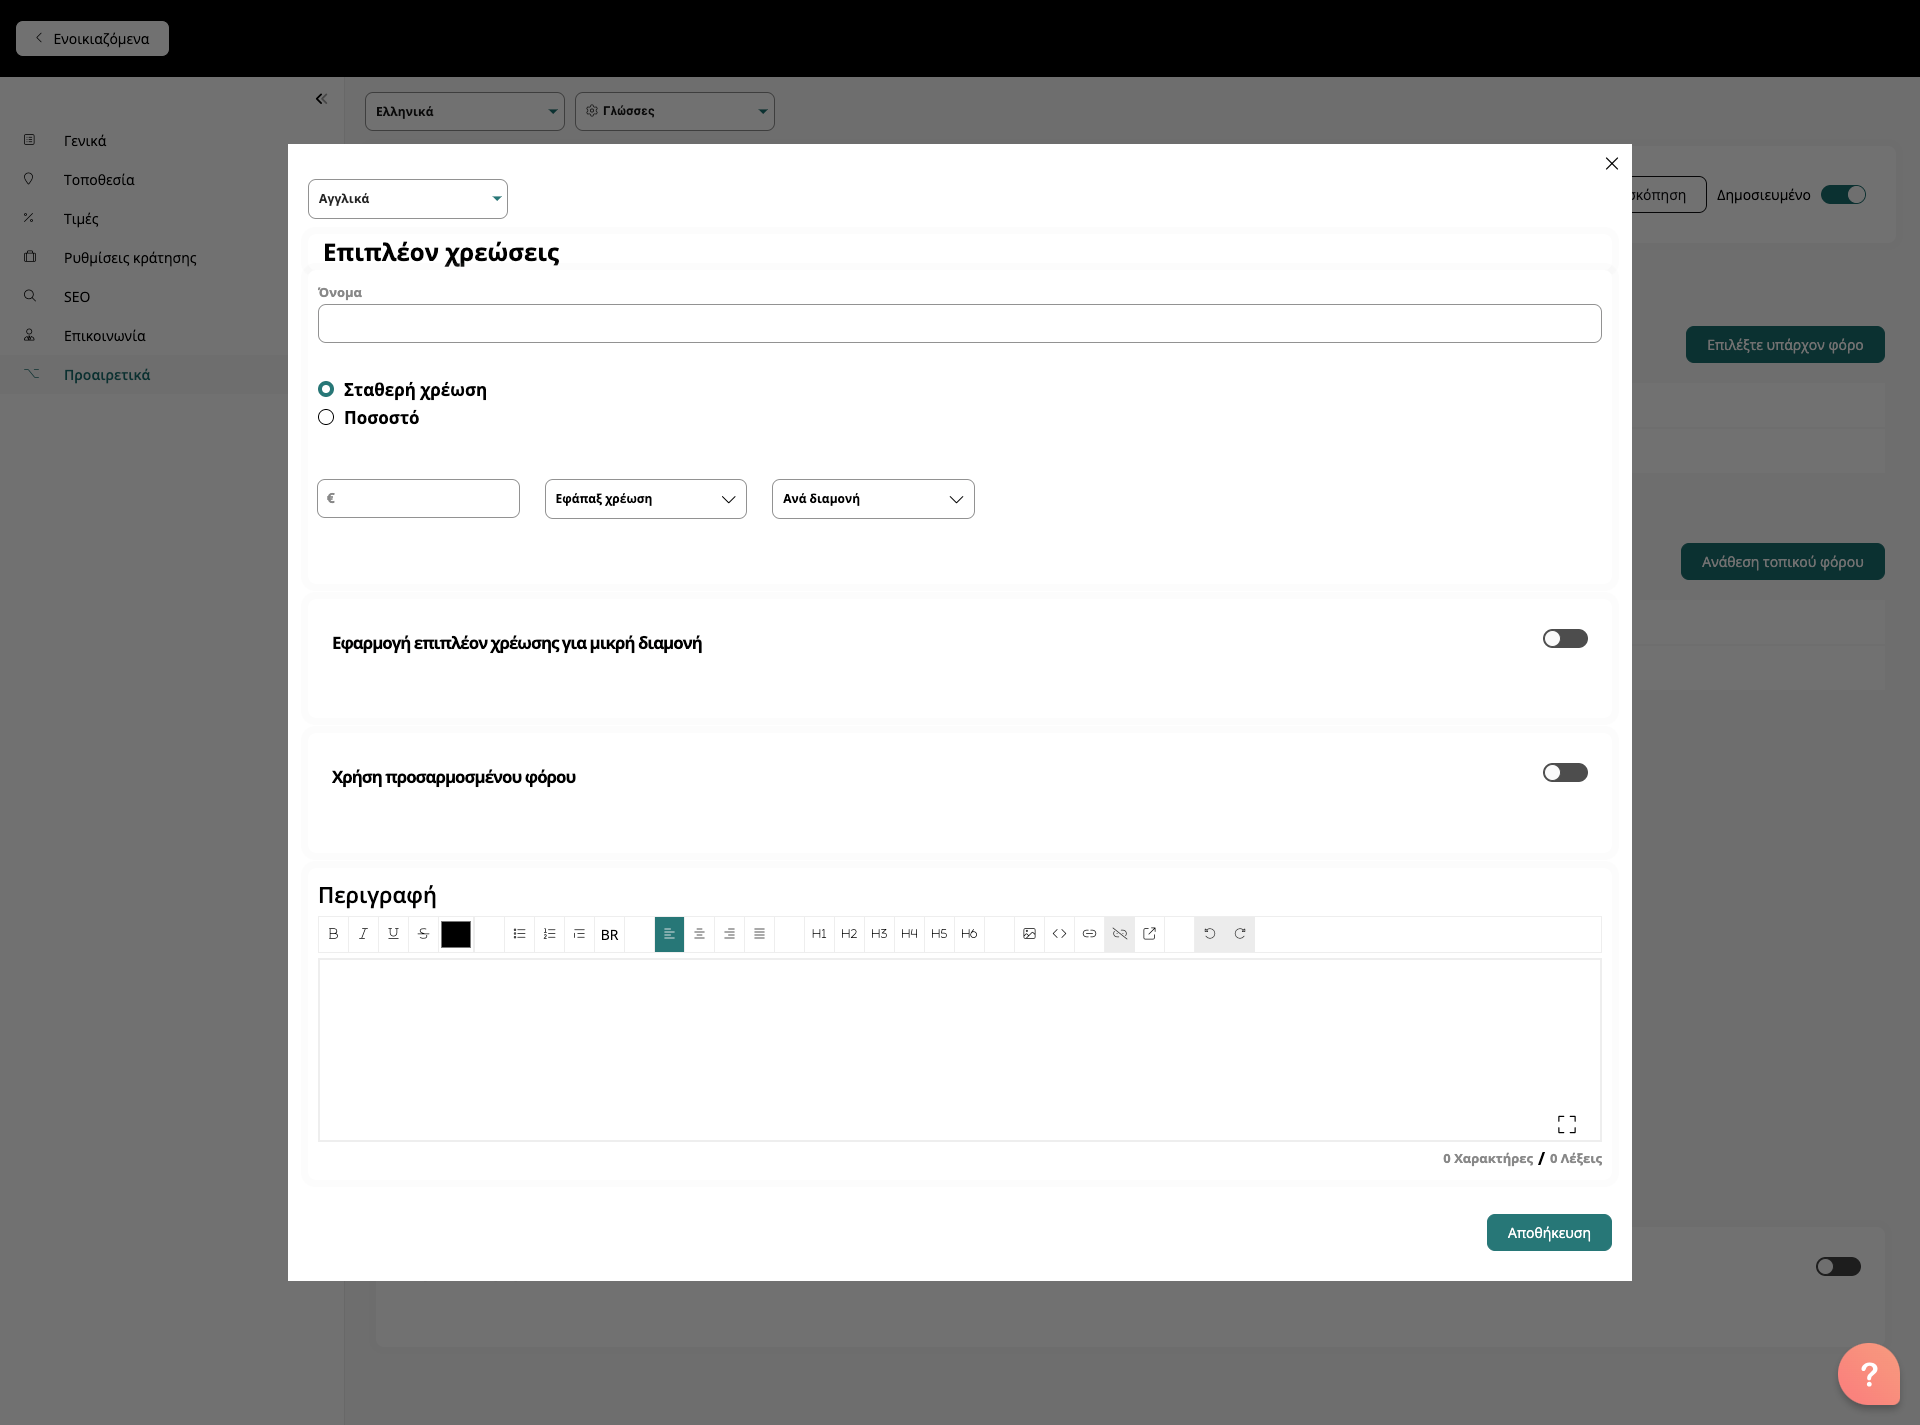Insert a bulleted list
This screenshot has height=1425, width=1920.
[519, 934]
